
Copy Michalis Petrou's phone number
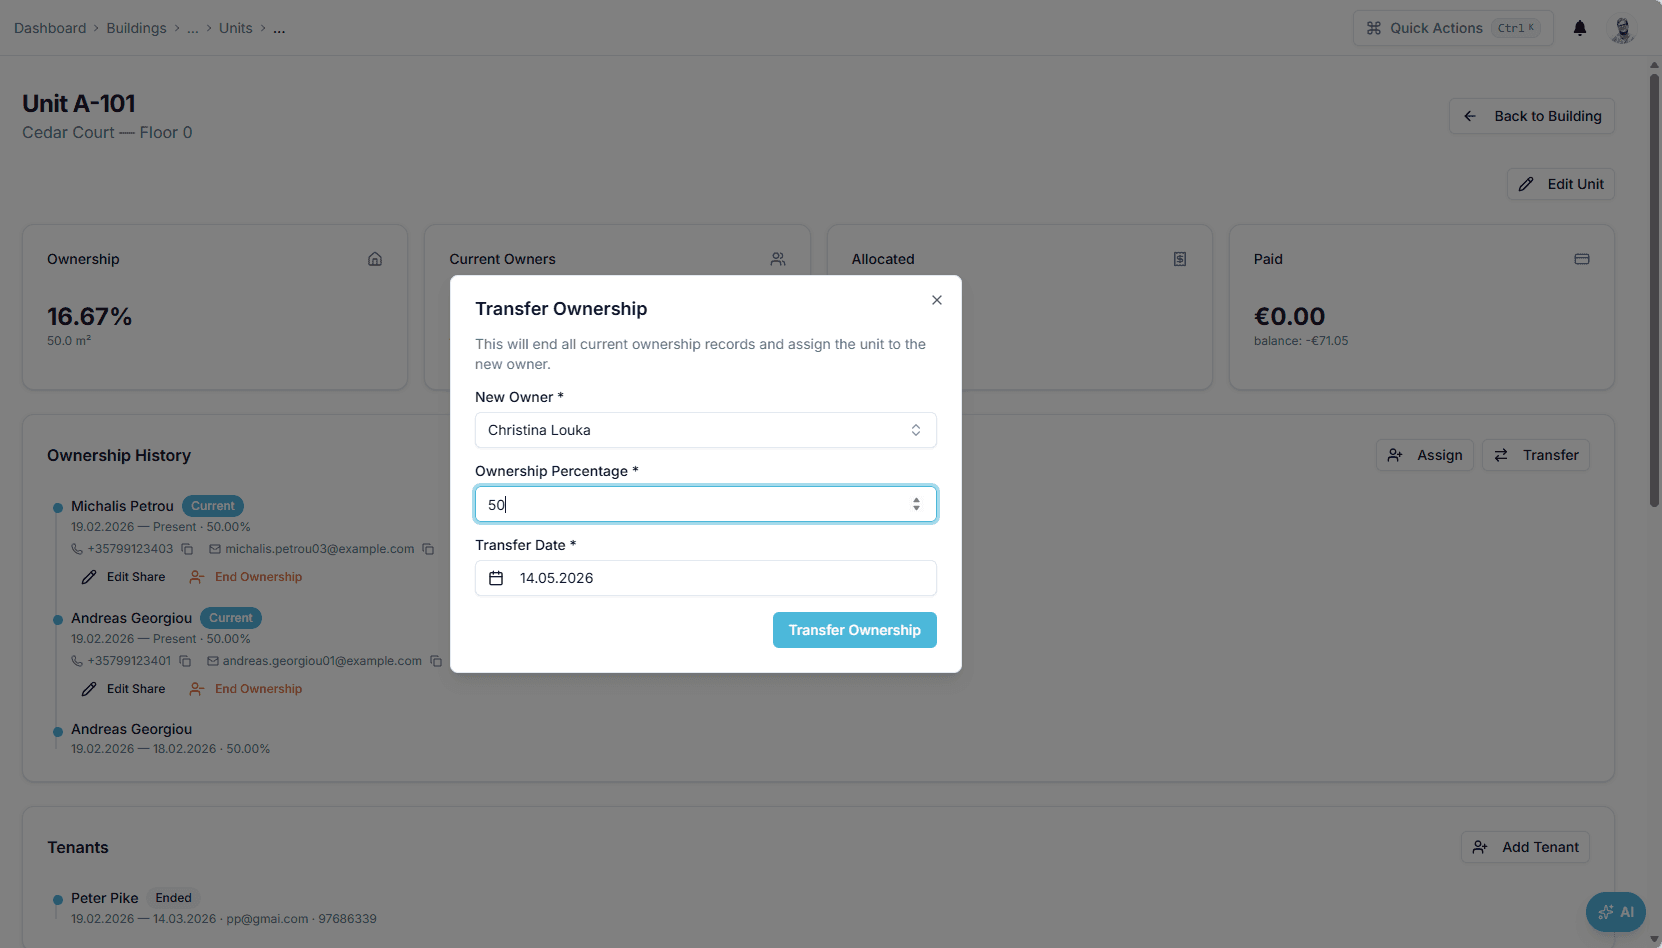coord(187,549)
